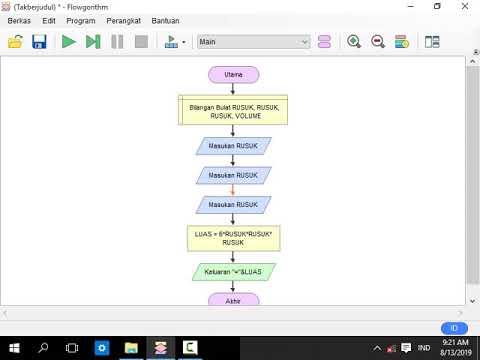Zoom in on the flowchart
Screen dimensions: 480x360
pyautogui.click(x=354, y=42)
